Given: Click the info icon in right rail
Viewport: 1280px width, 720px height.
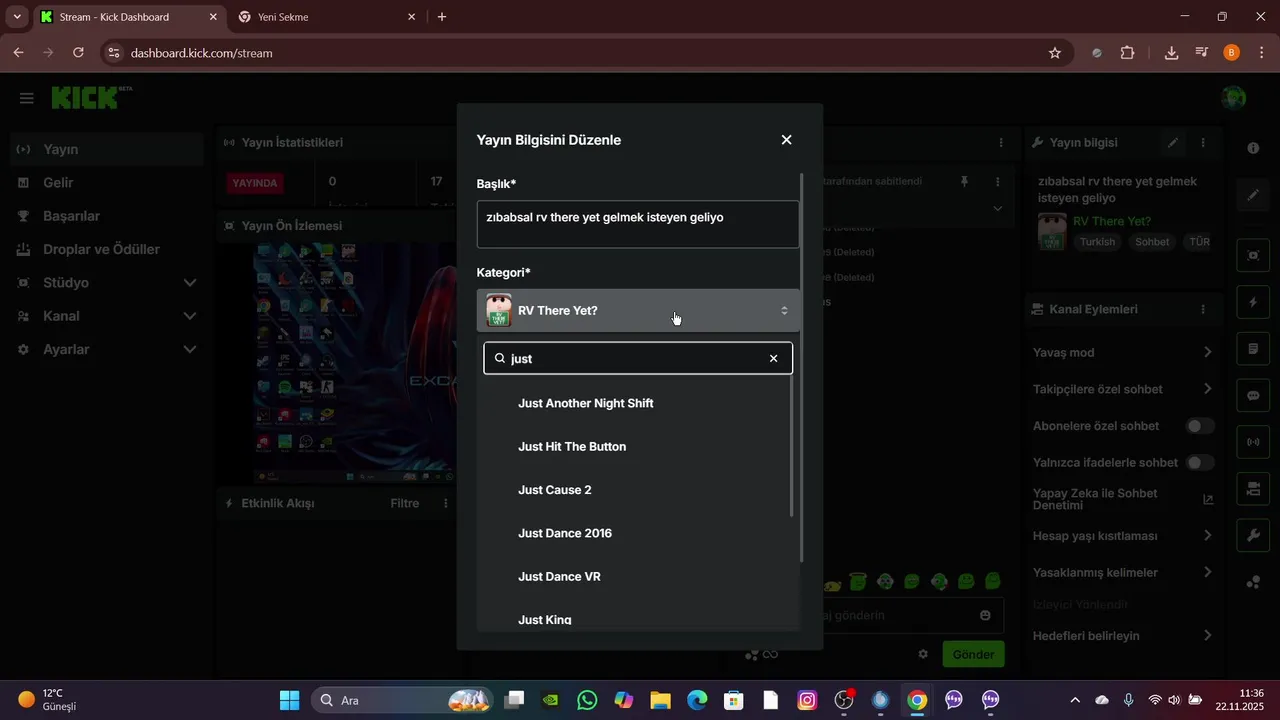Looking at the screenshot, I should [1253, 148].
